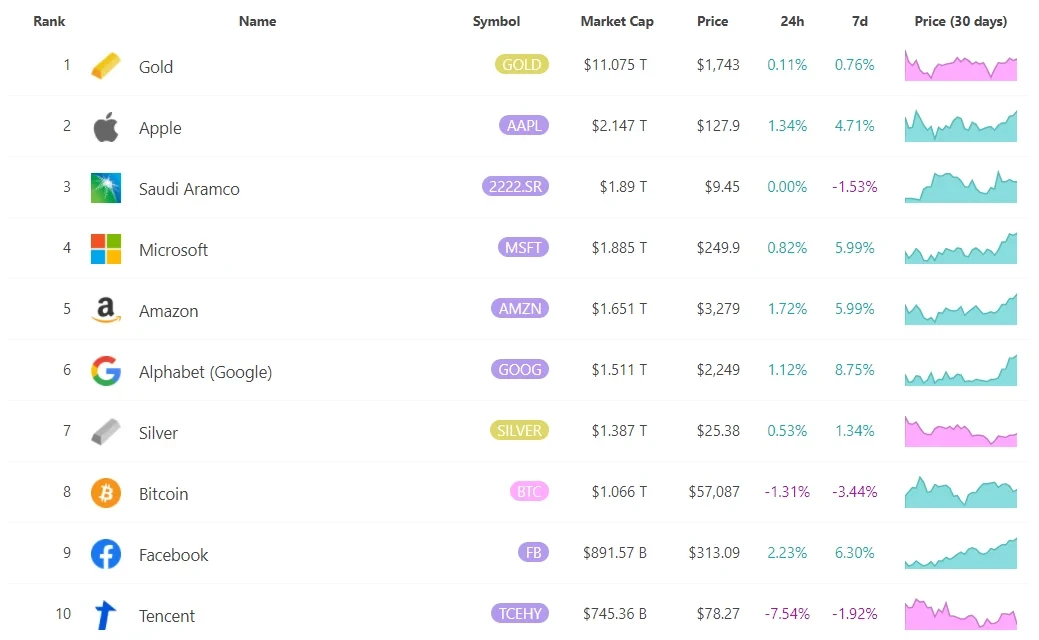Image resolution: width=1039 pixels, height=640 pixels.
Task: Click the Tencent logo icon
Action: click(105, 614)
